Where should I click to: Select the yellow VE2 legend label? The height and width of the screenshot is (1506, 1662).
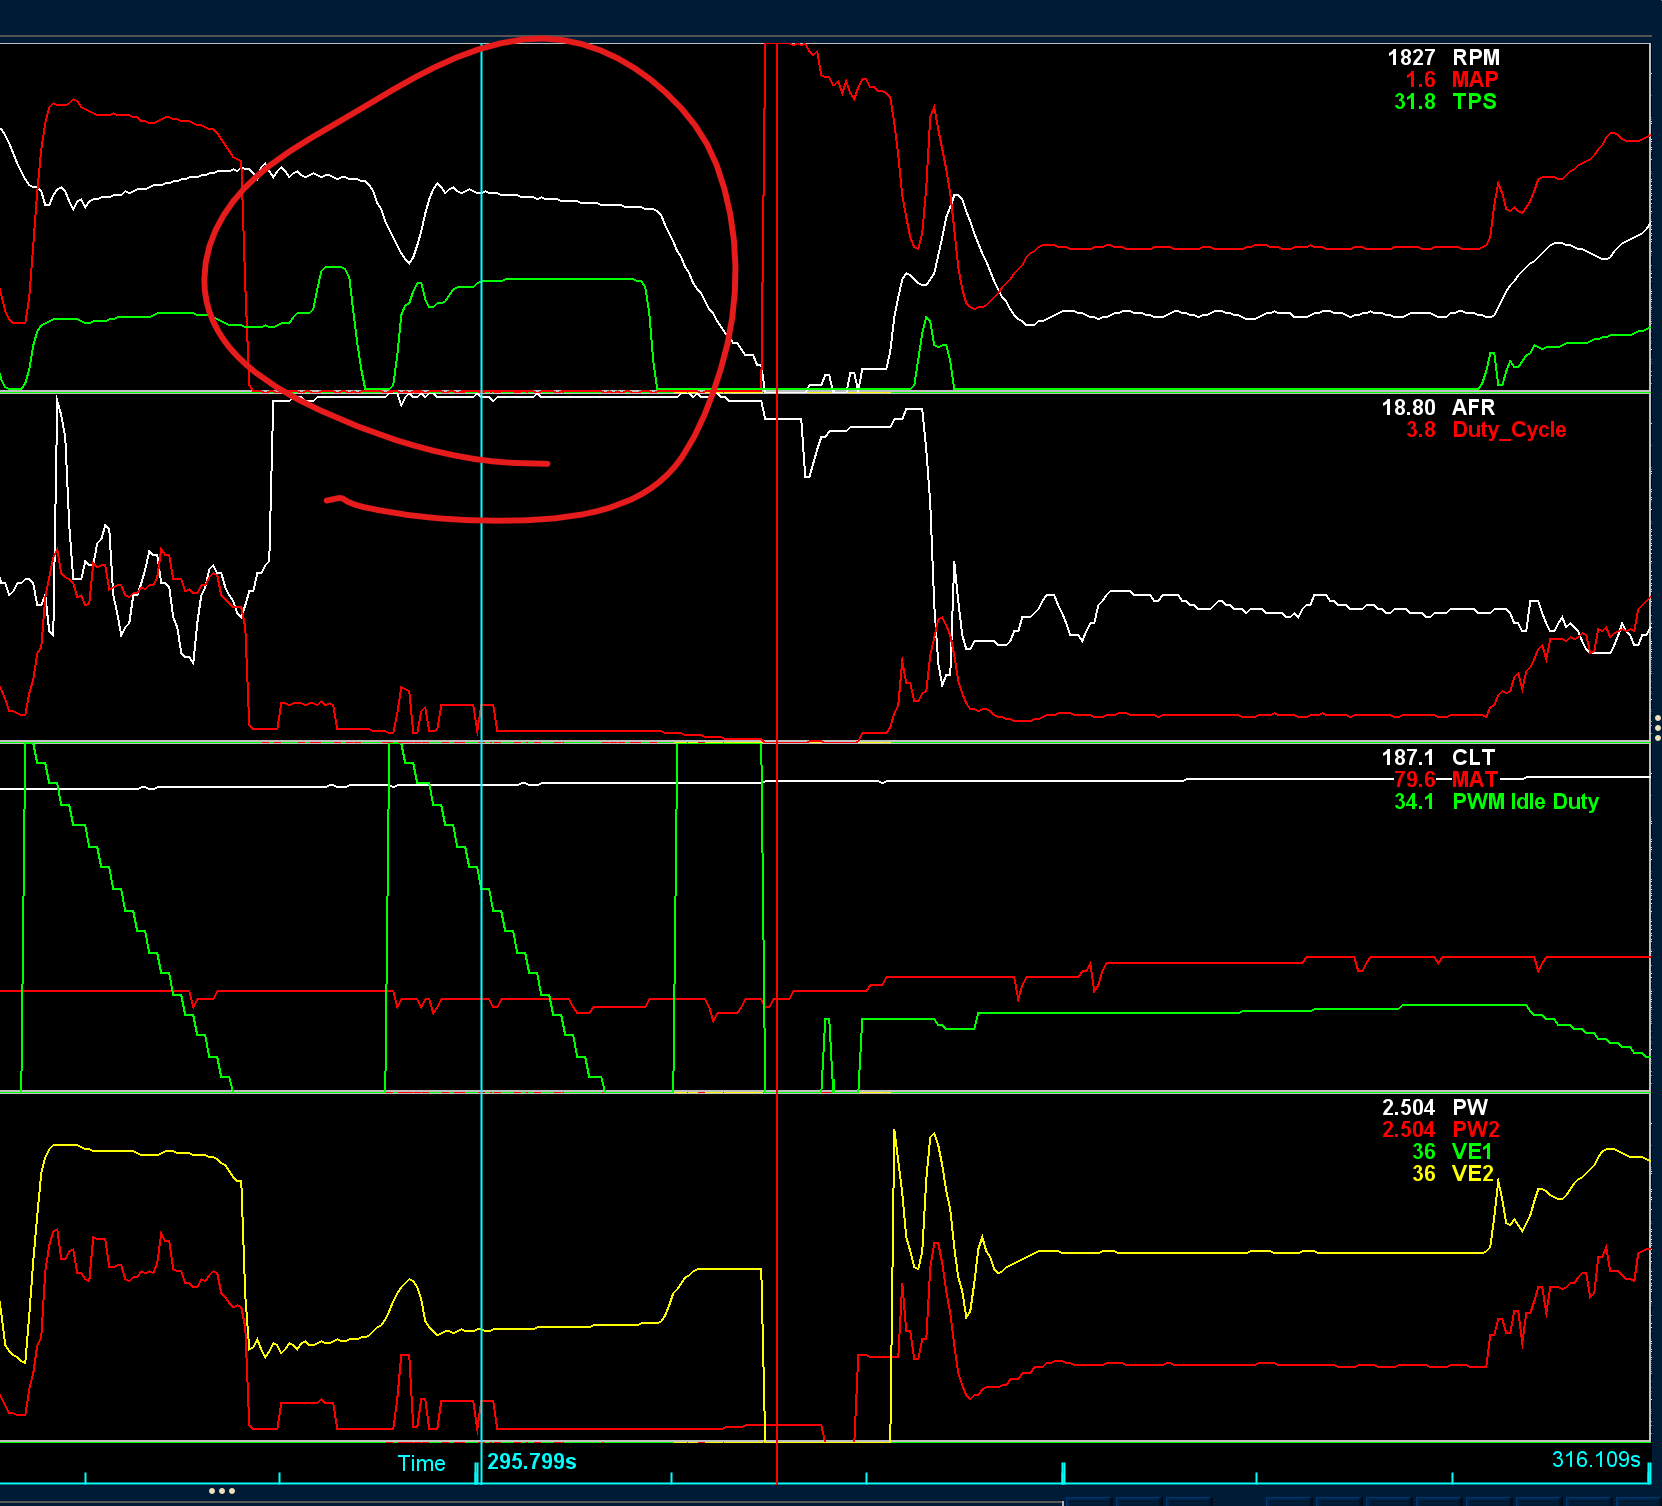point(1472,1174)
